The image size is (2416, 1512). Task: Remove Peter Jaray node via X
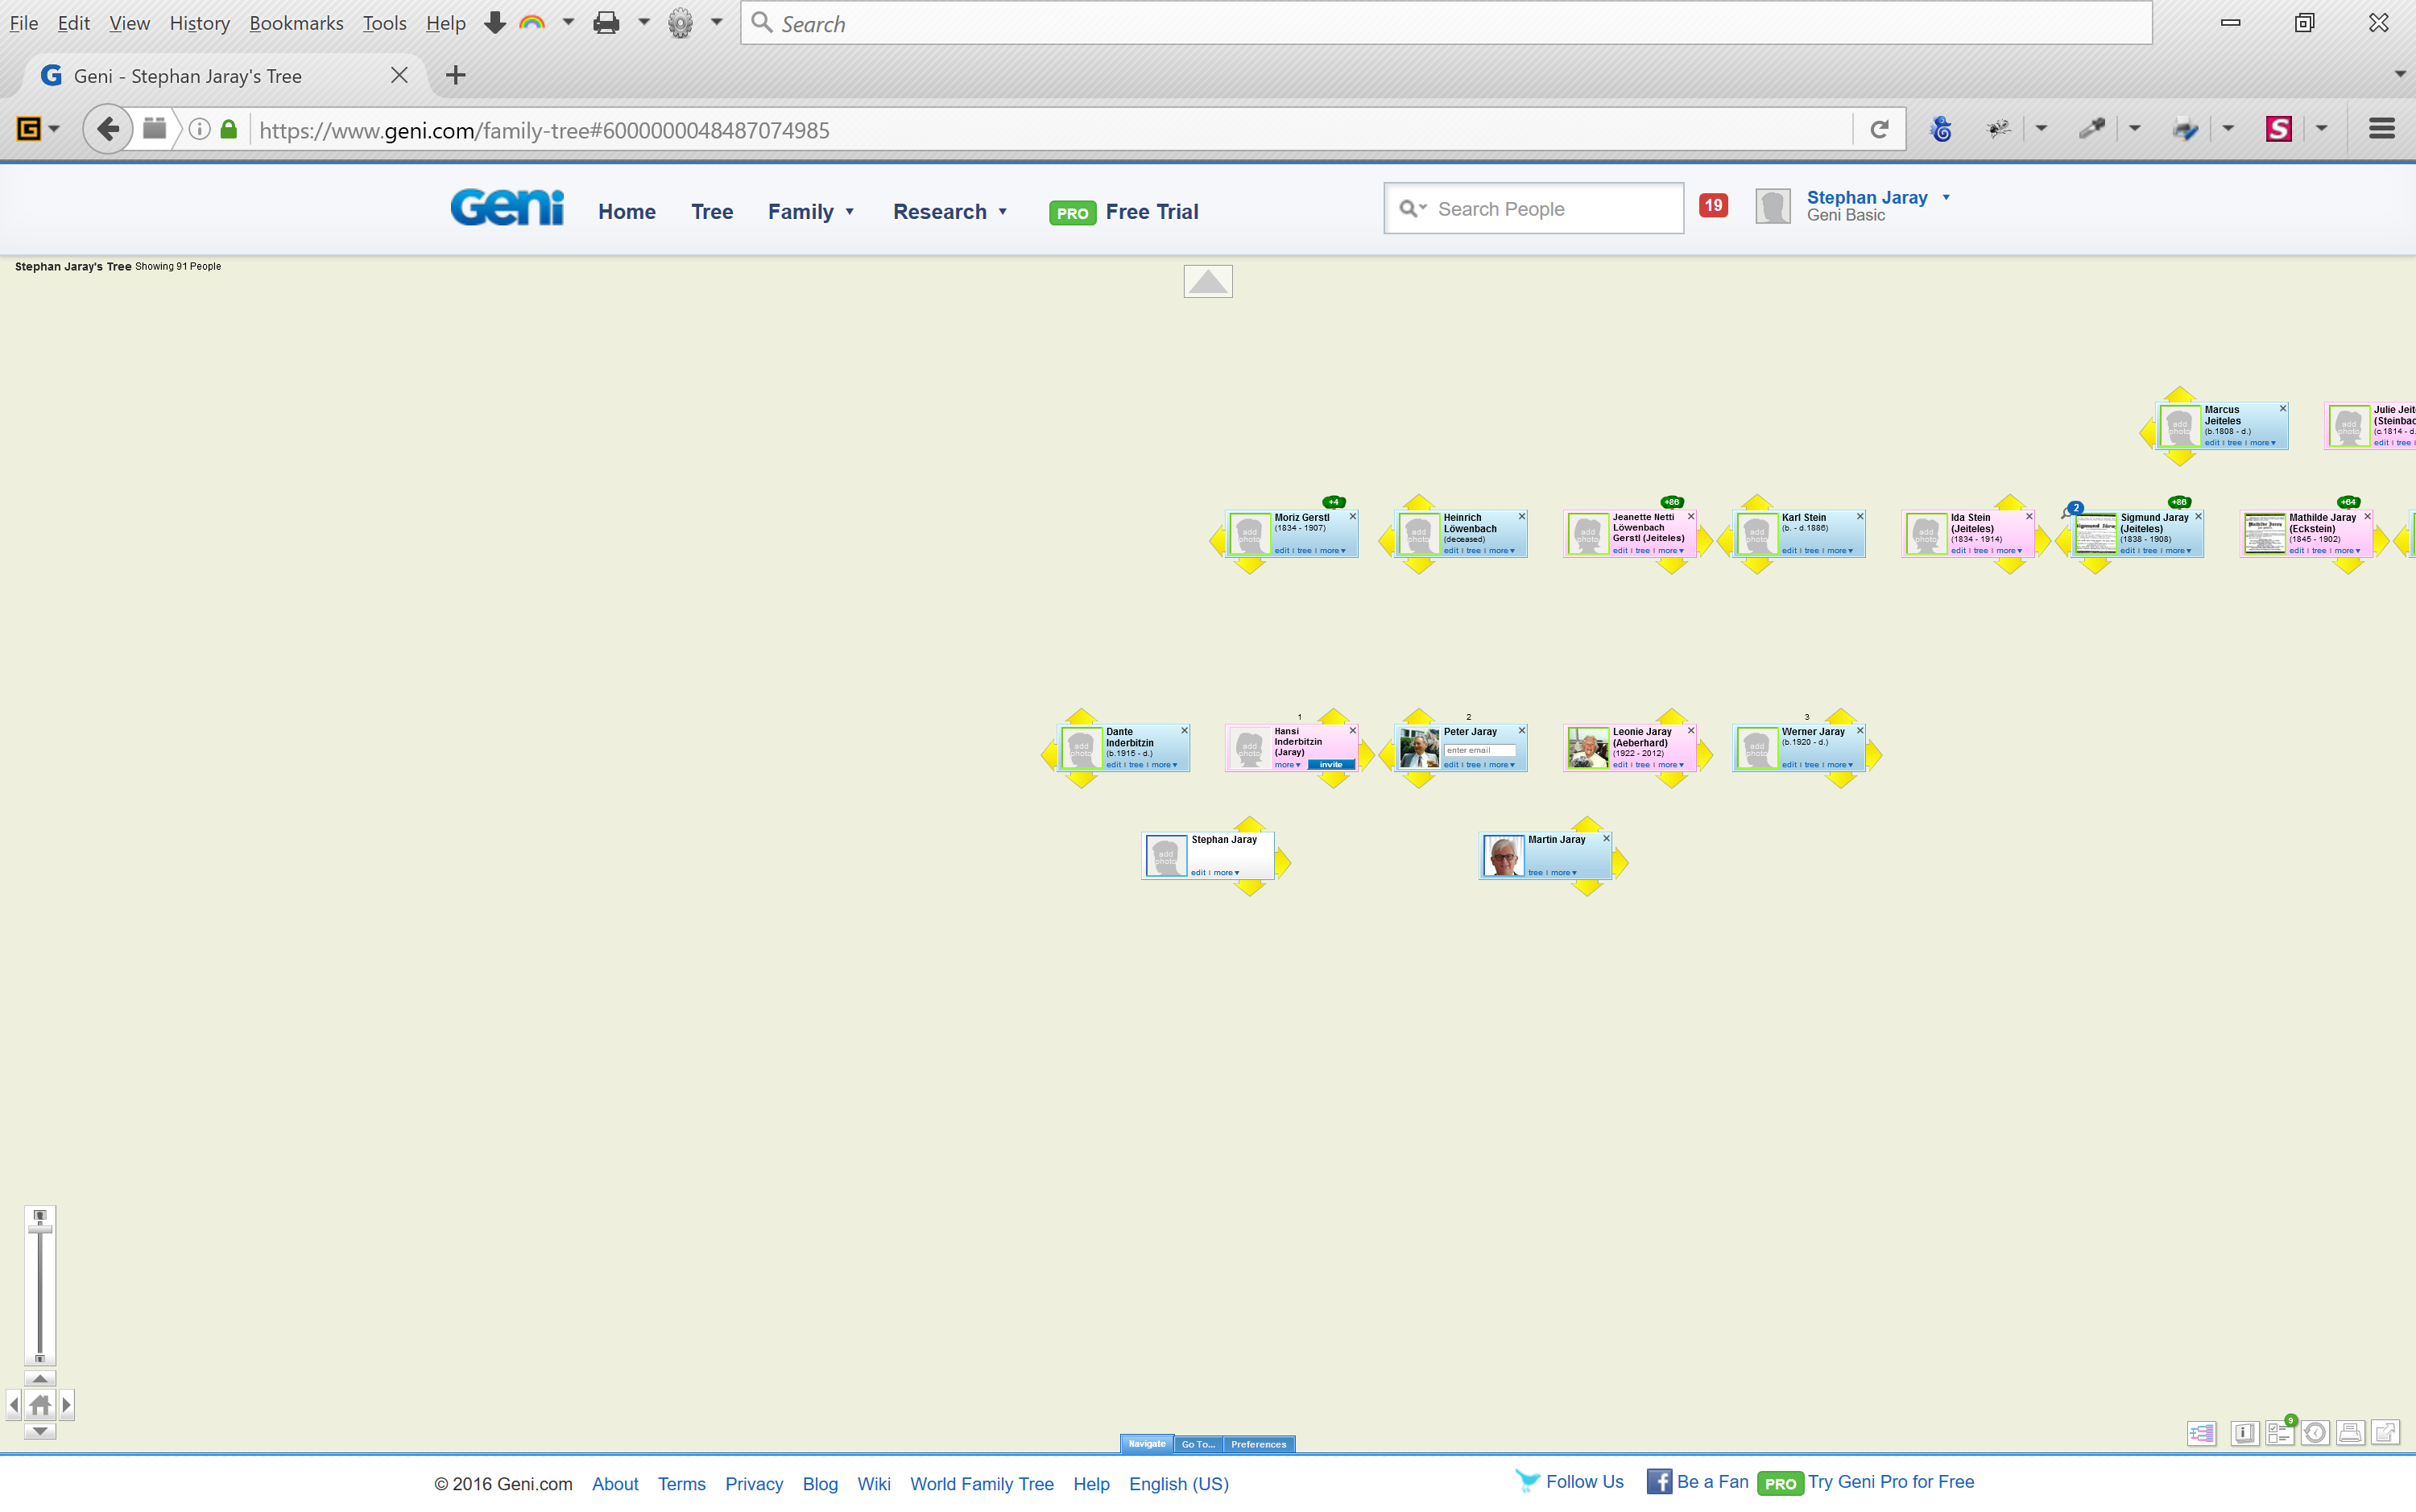pyautogui.click(x=1522, y=731)
